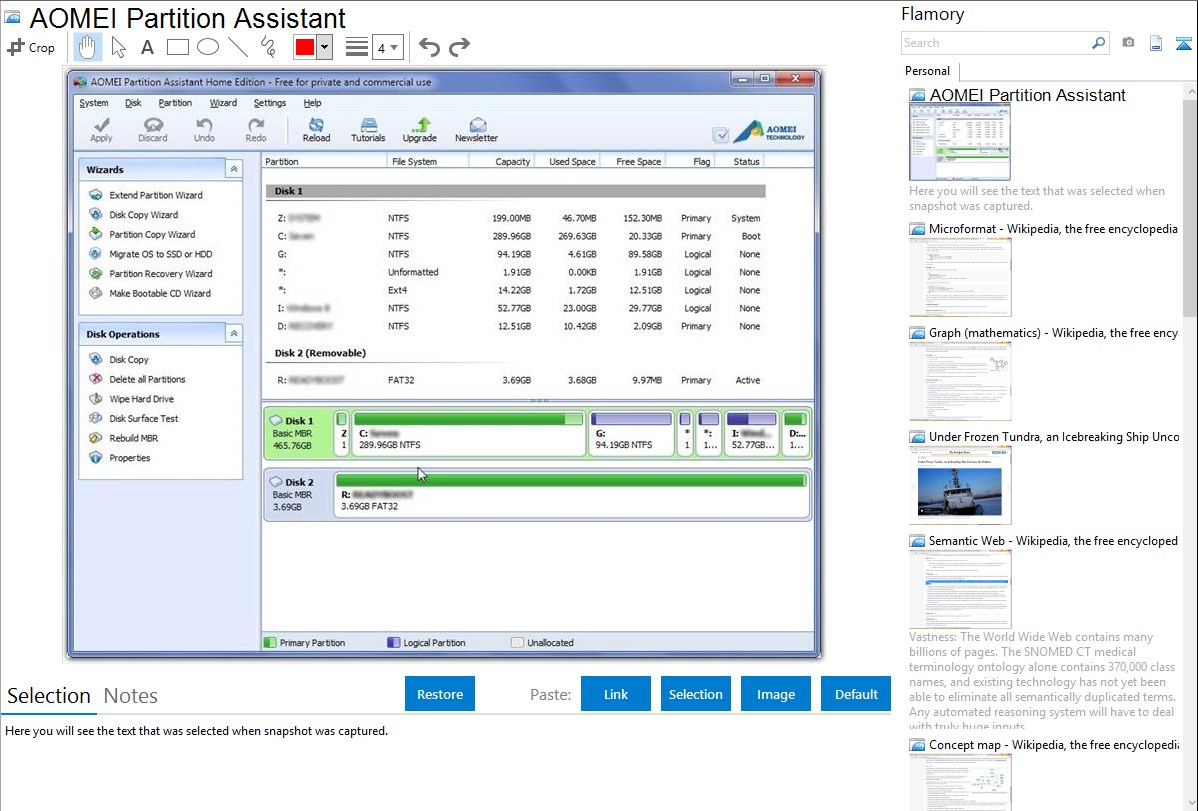Click the Flamory search field

click(x=995, y=43)
